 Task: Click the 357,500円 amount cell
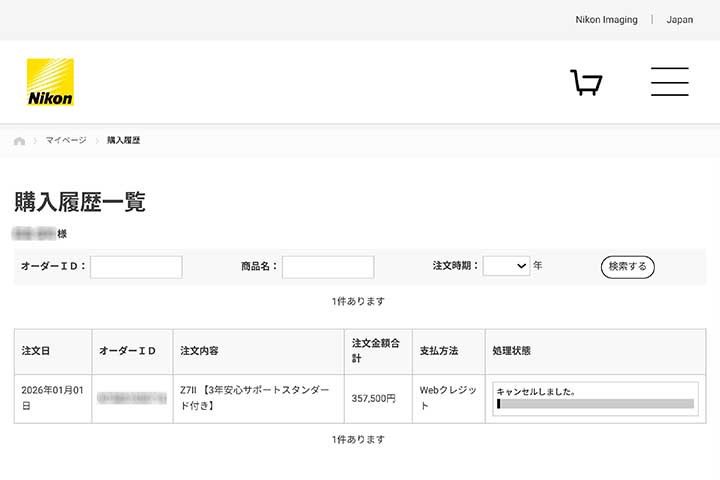[374, 398]
